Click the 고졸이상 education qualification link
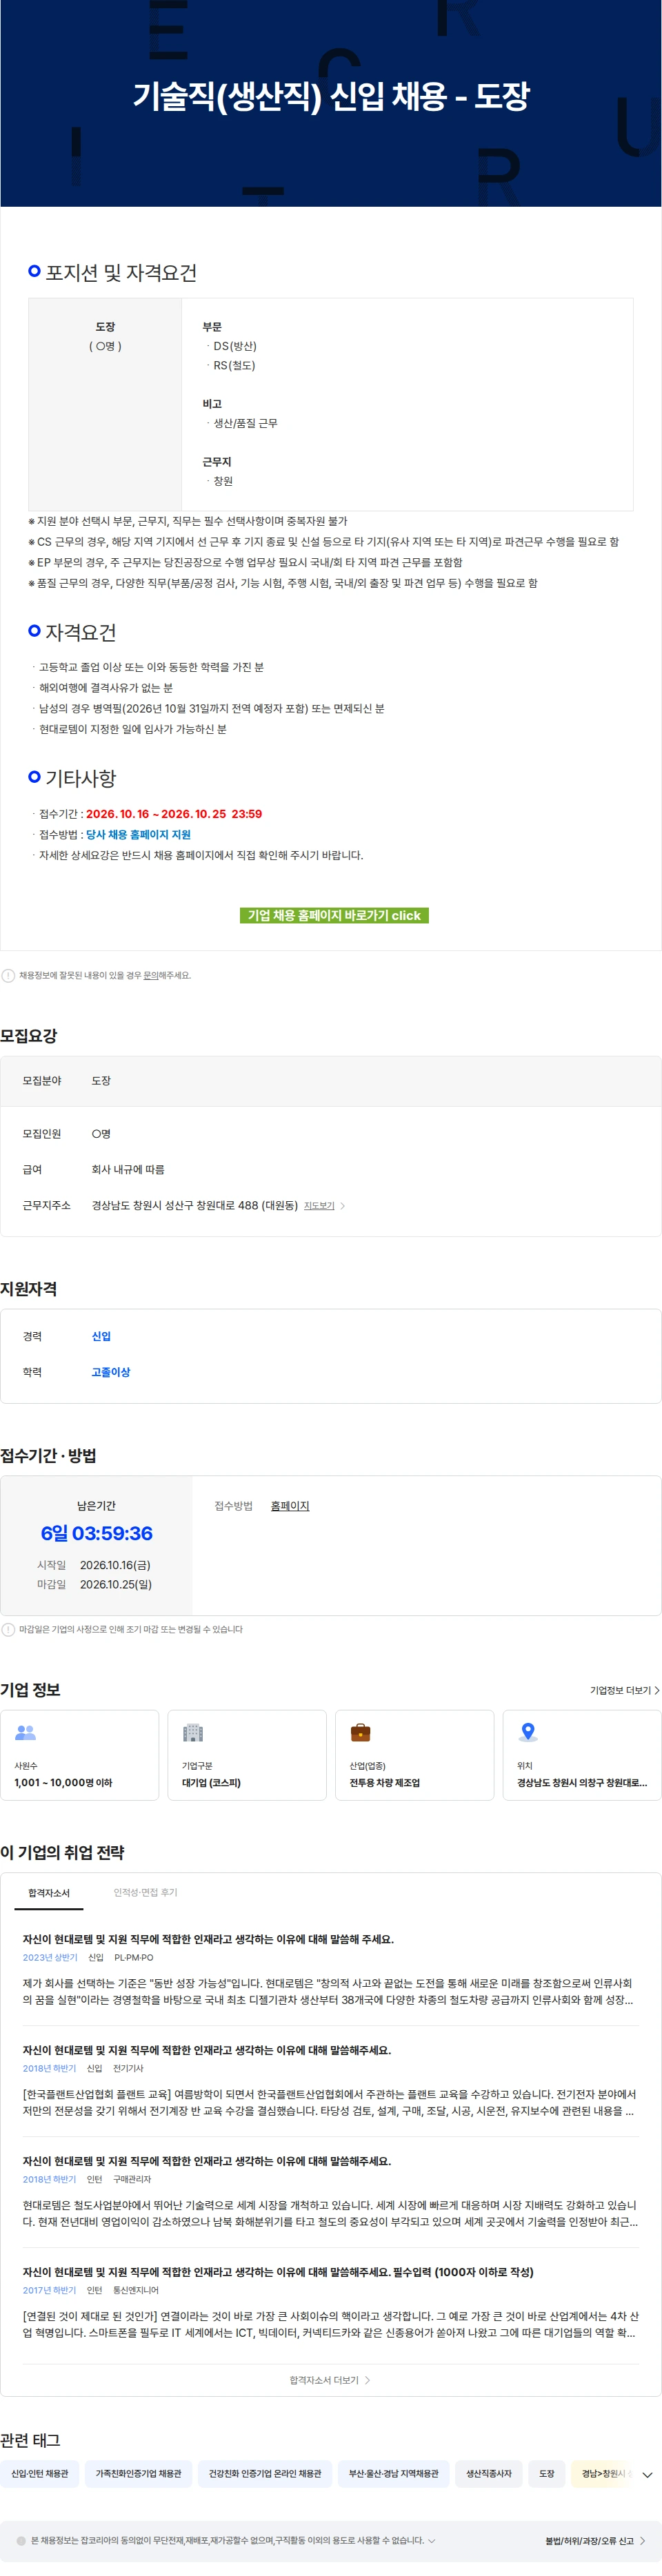 click(x=111, y=1372)
